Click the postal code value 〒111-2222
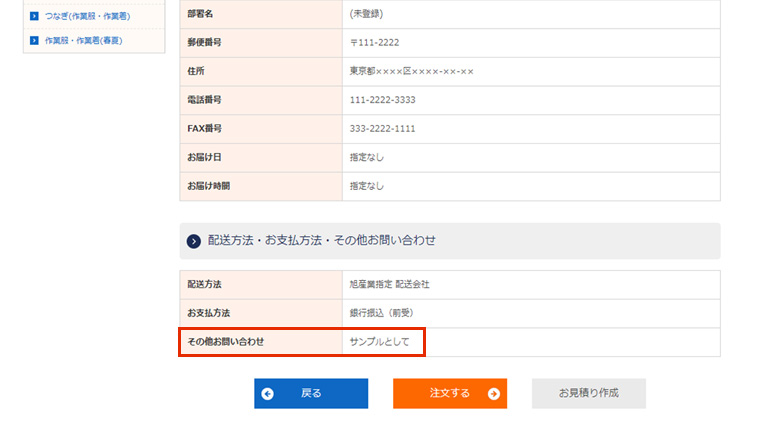760x440 pixels. pyautogui.click(x=374, y=42)
